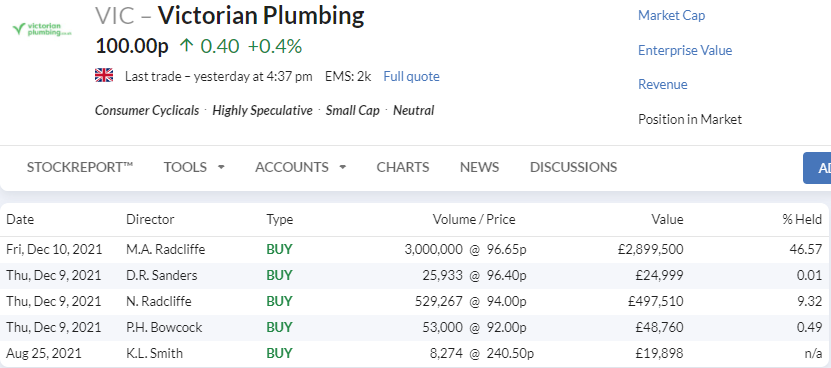The image size is (831, 368).
Task: Click BUY in the K.L. Smith row
Action: point(279,353)
